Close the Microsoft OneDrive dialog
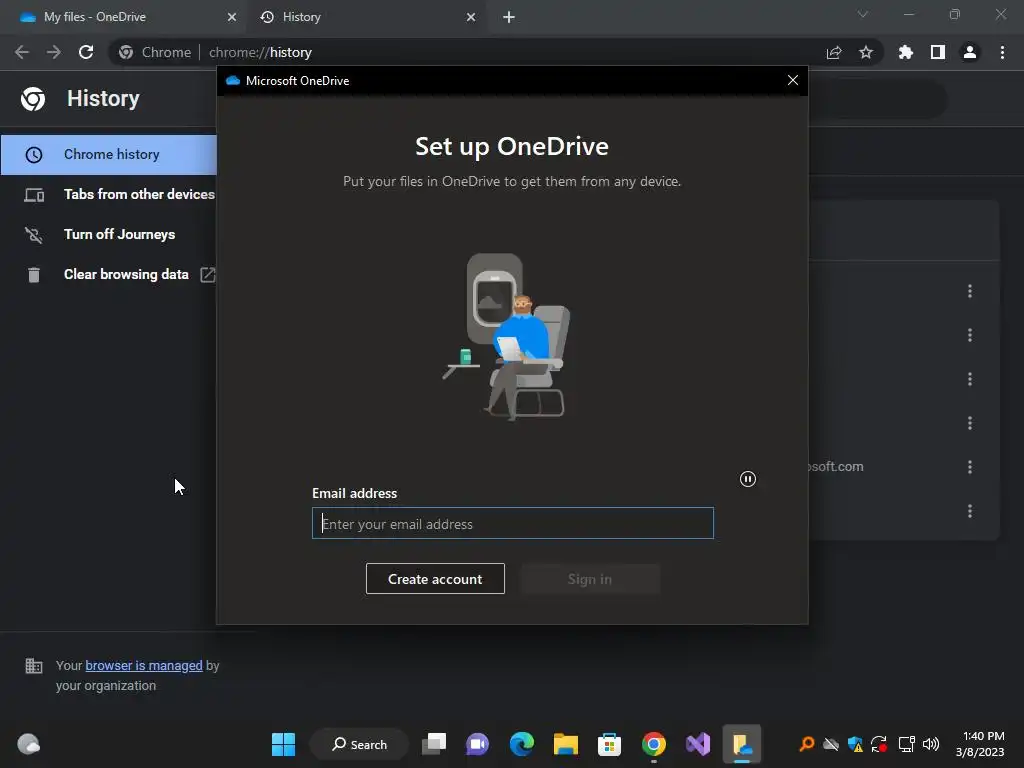1024x768 pixels. [793, 80]
